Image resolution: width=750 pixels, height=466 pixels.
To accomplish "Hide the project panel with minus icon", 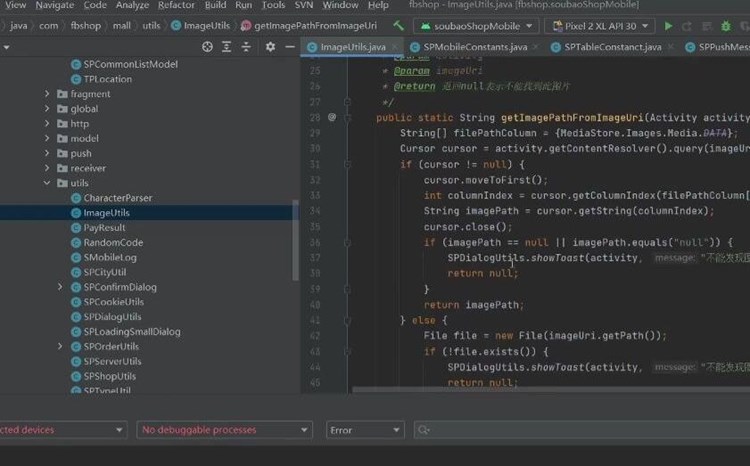I will 289,46.
